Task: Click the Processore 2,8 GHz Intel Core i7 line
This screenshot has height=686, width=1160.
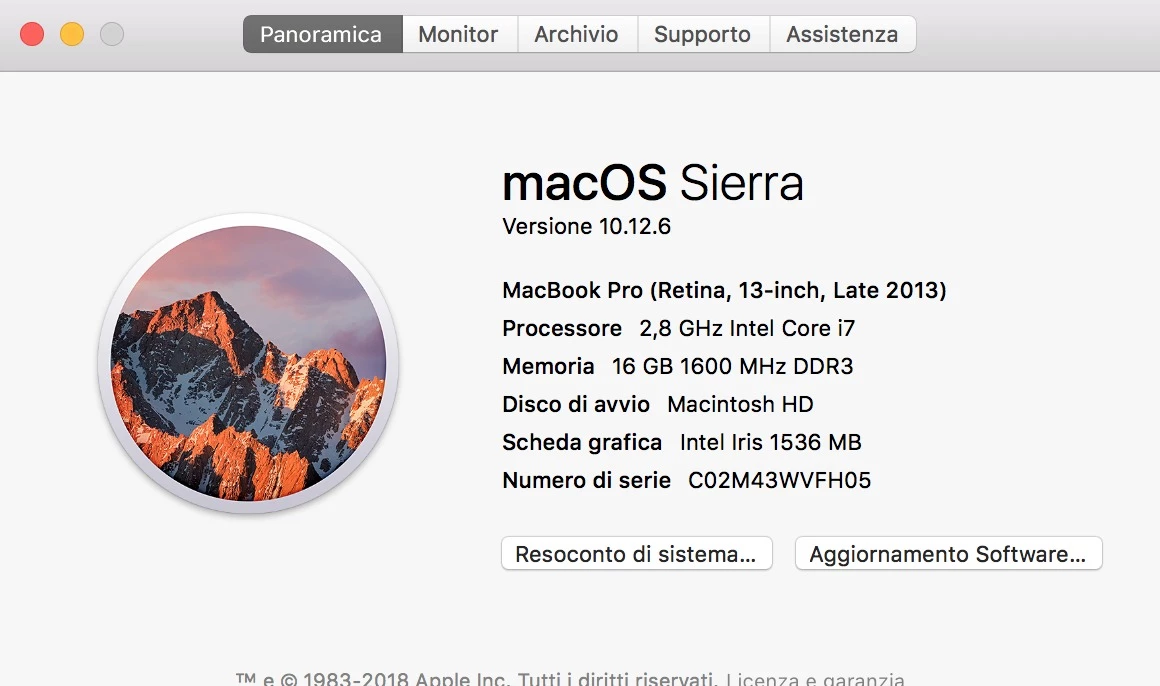Action: coord(678,329)
